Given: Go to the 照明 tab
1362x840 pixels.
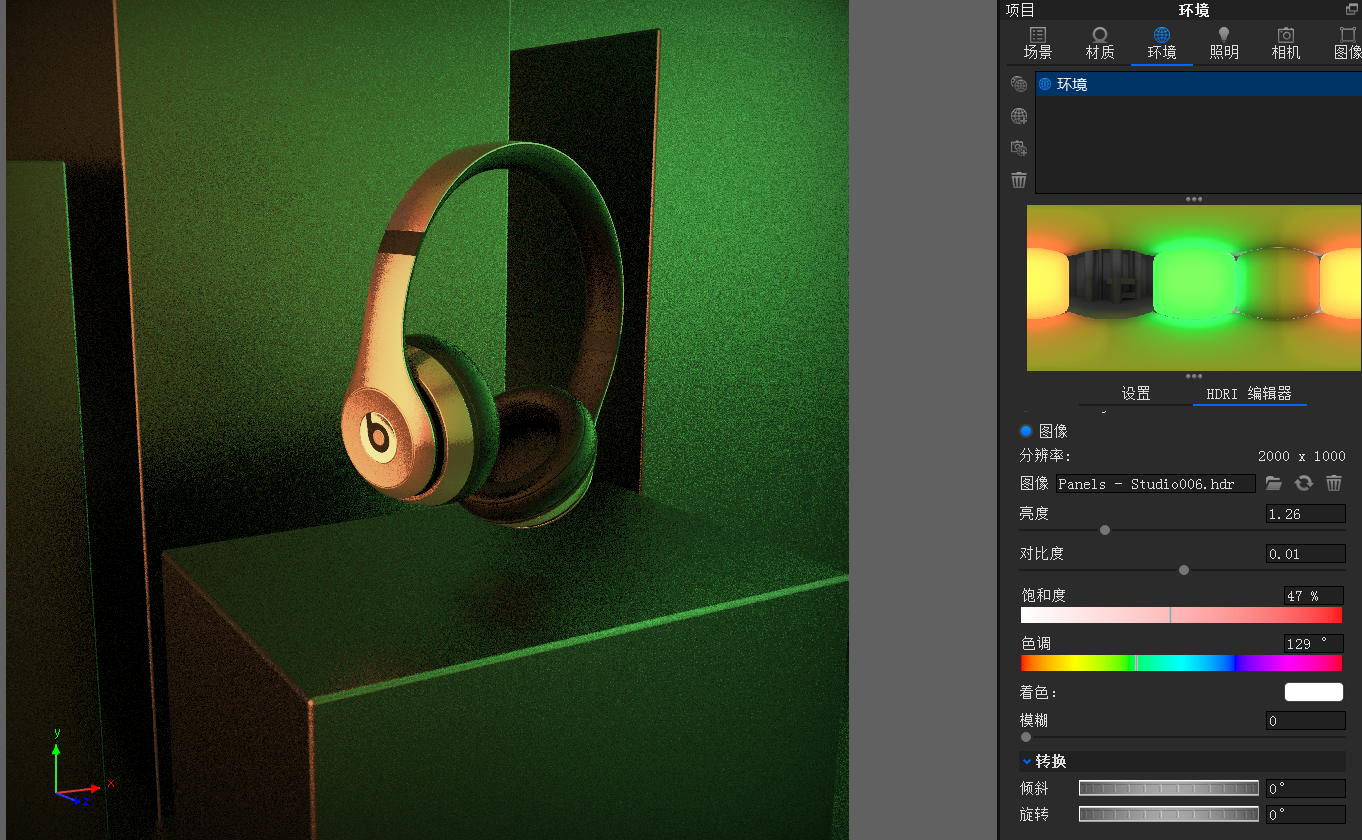Looking at the screenshot, I should pos(1224,44).
